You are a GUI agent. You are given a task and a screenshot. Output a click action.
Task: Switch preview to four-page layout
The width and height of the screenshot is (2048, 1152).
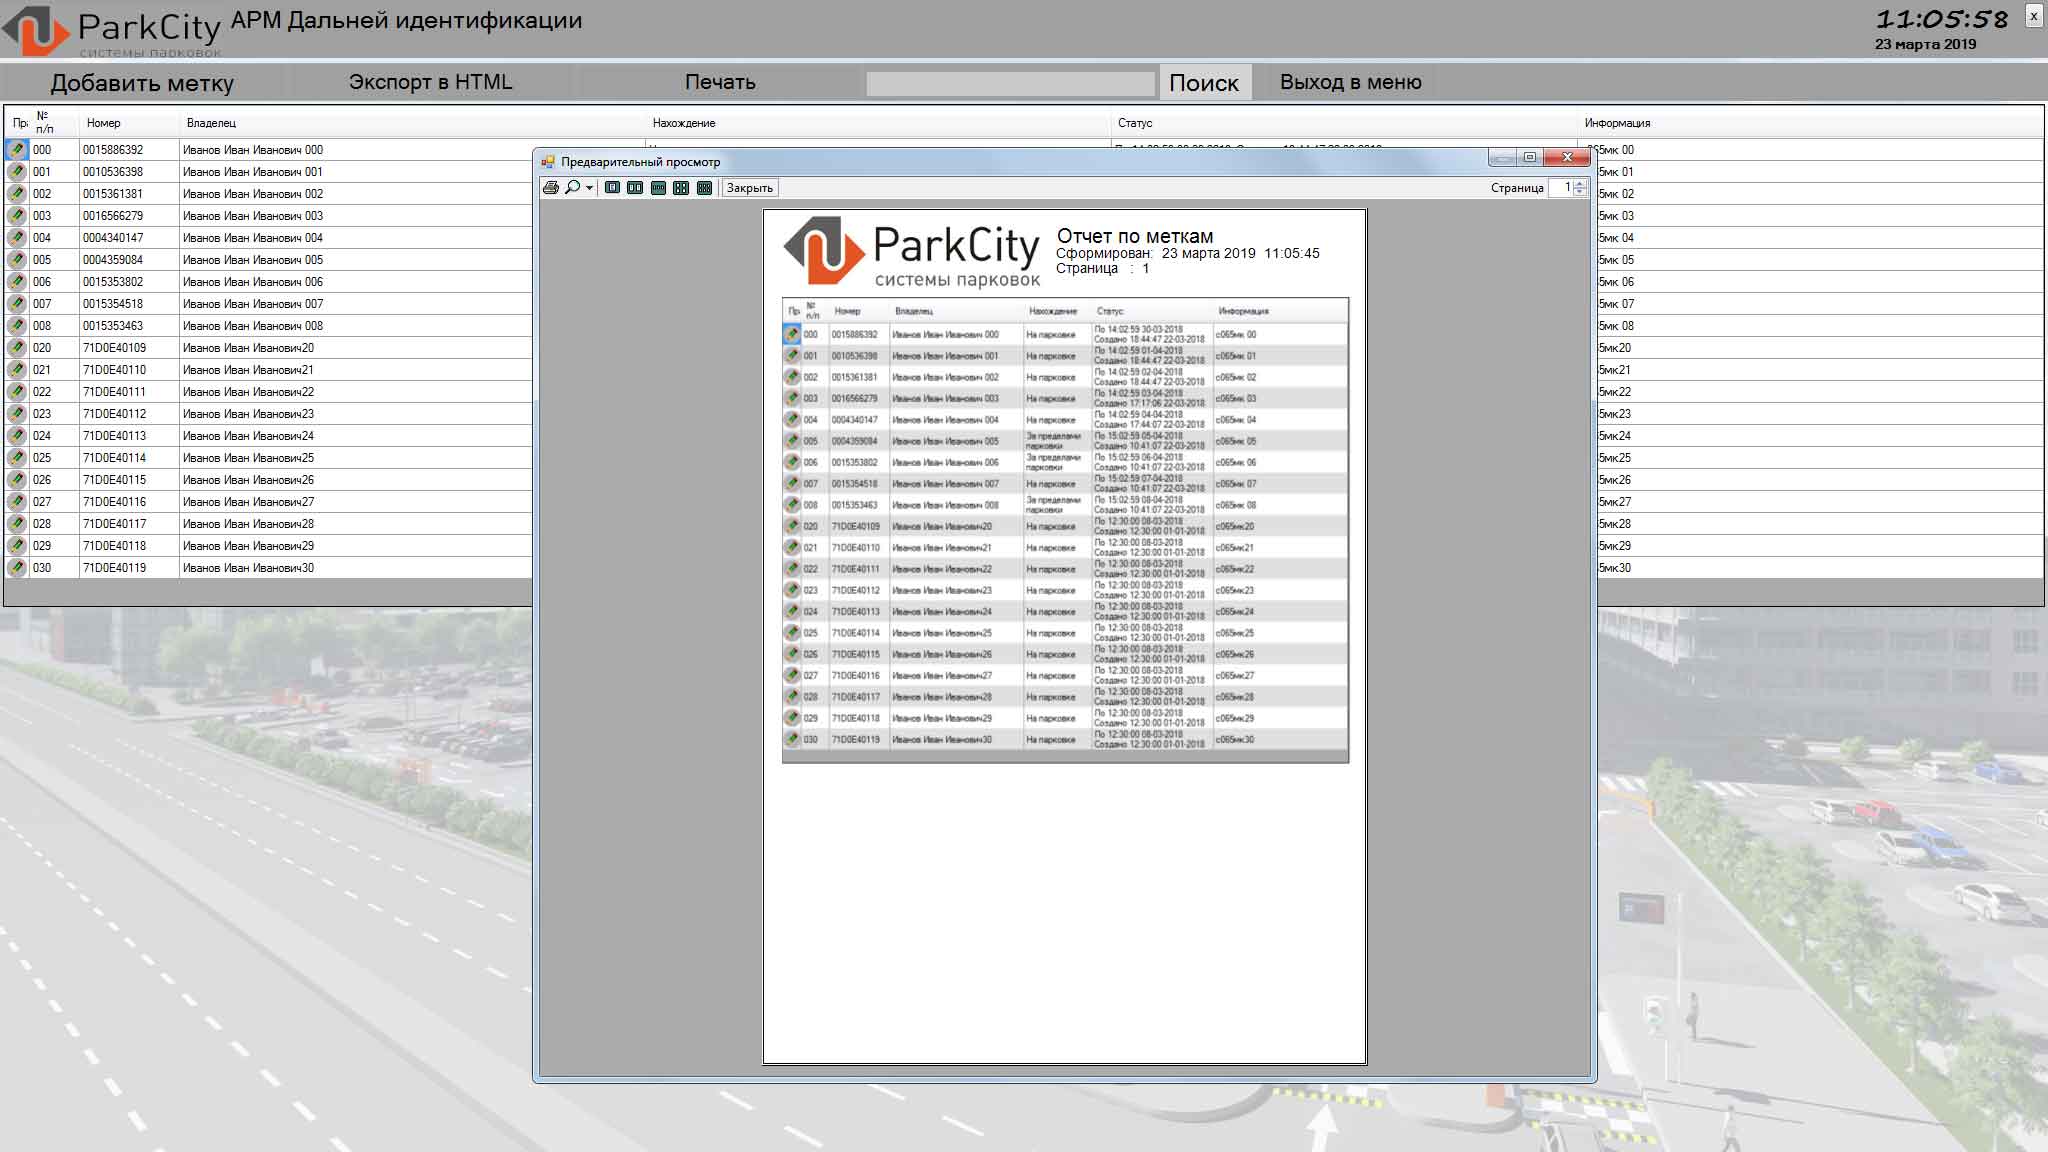(681, 188)
